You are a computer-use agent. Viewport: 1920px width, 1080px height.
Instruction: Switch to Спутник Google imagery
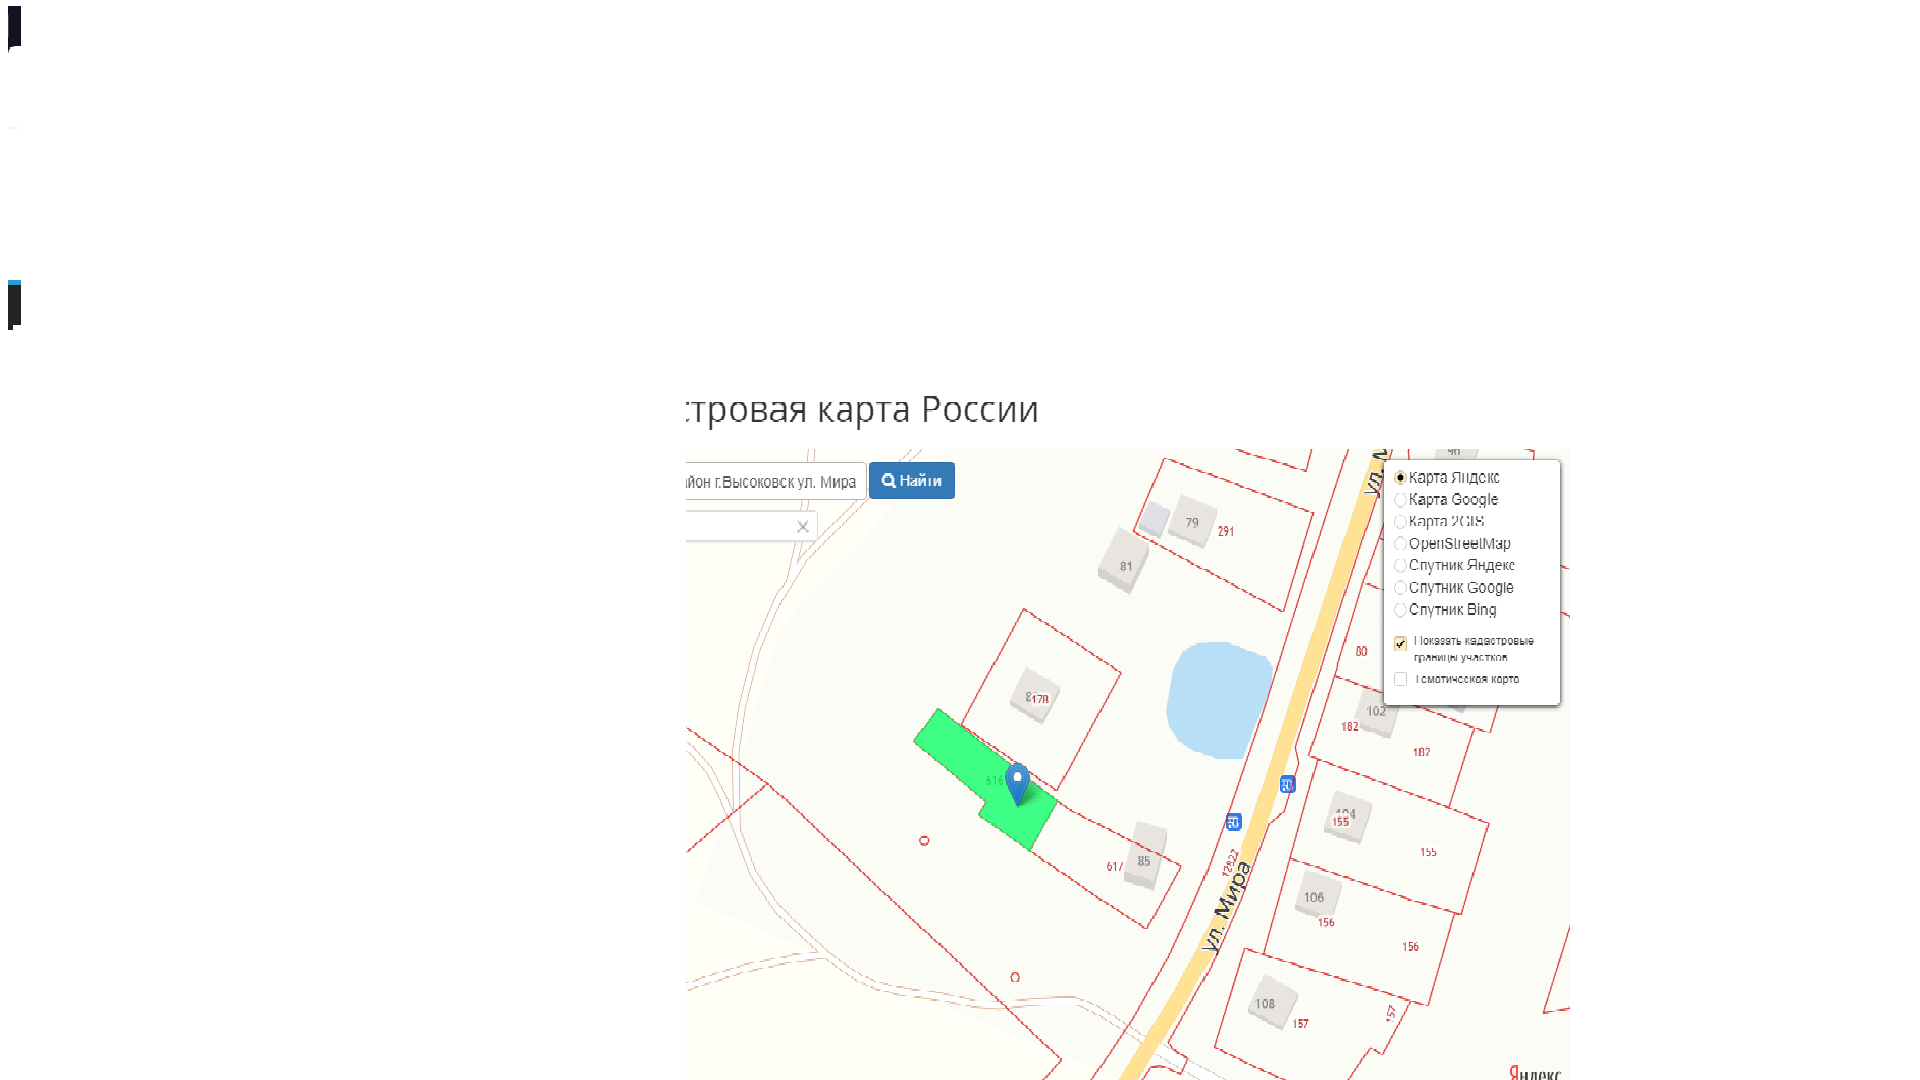(1400, 588)
